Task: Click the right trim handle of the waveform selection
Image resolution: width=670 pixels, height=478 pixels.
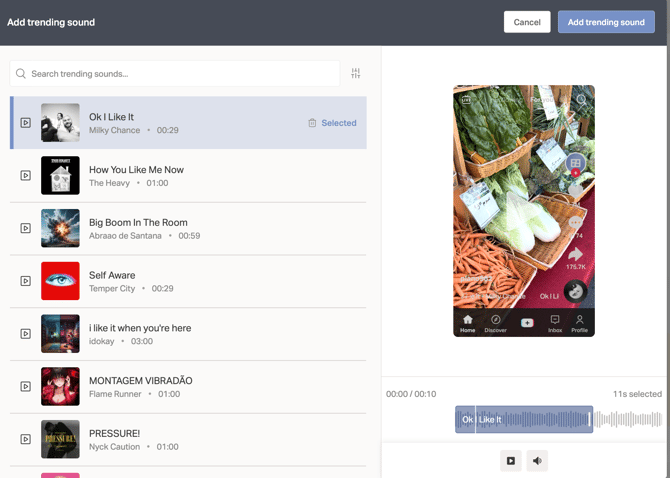Action: pos(590,419)
